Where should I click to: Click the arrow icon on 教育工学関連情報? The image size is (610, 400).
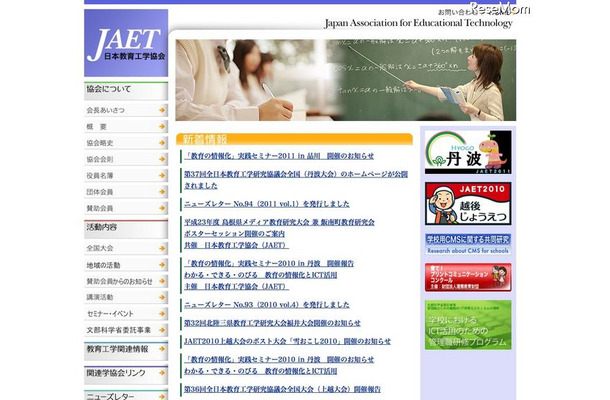(162, 349)
